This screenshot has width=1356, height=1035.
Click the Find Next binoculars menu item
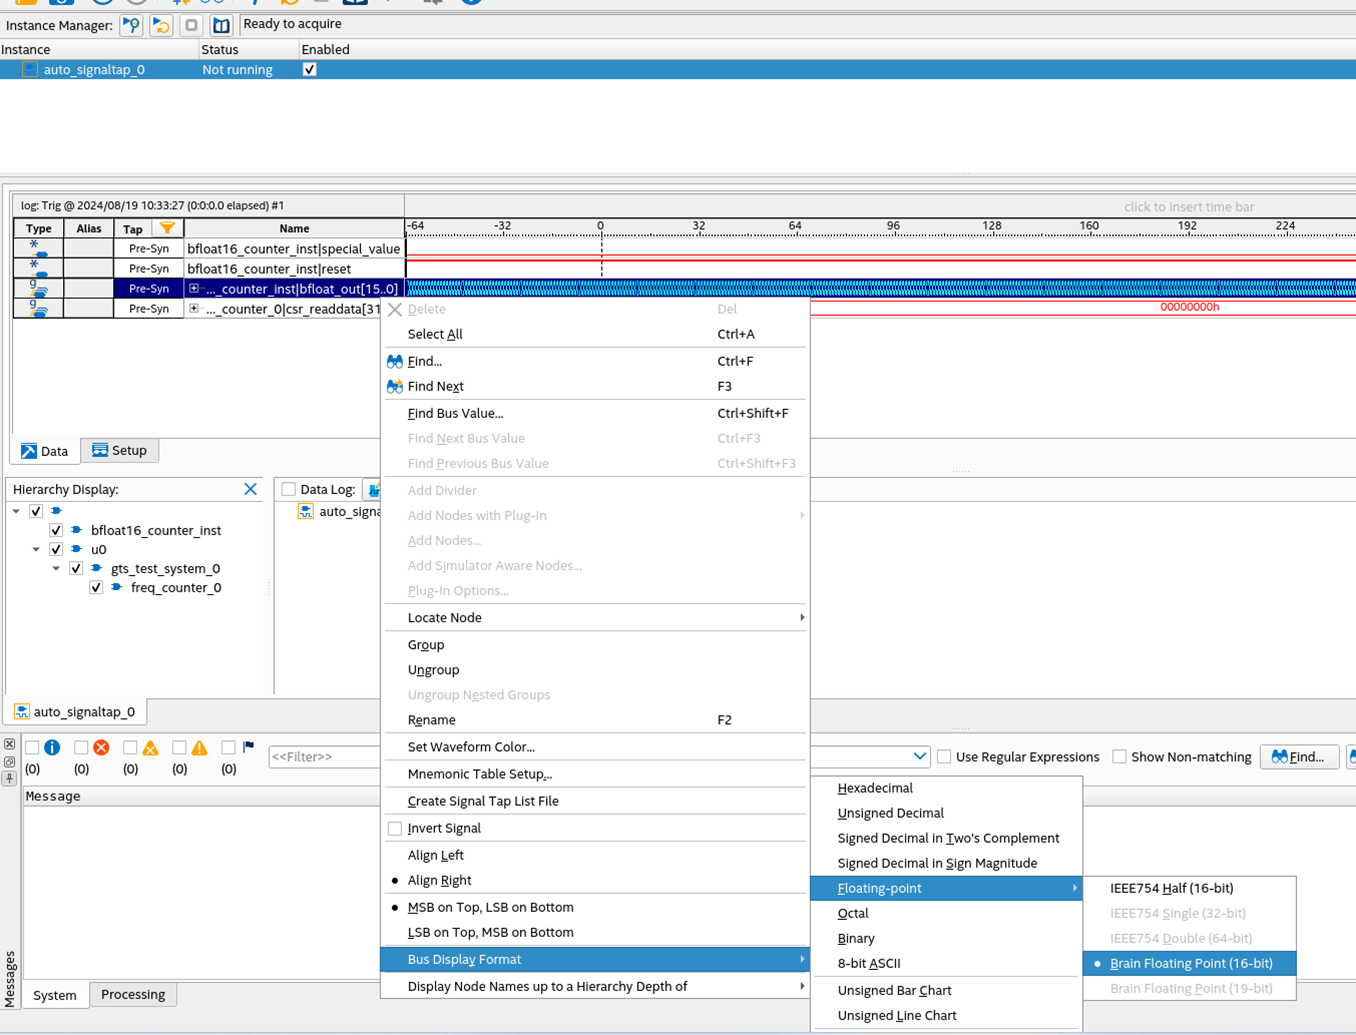(x=435, y=386)
